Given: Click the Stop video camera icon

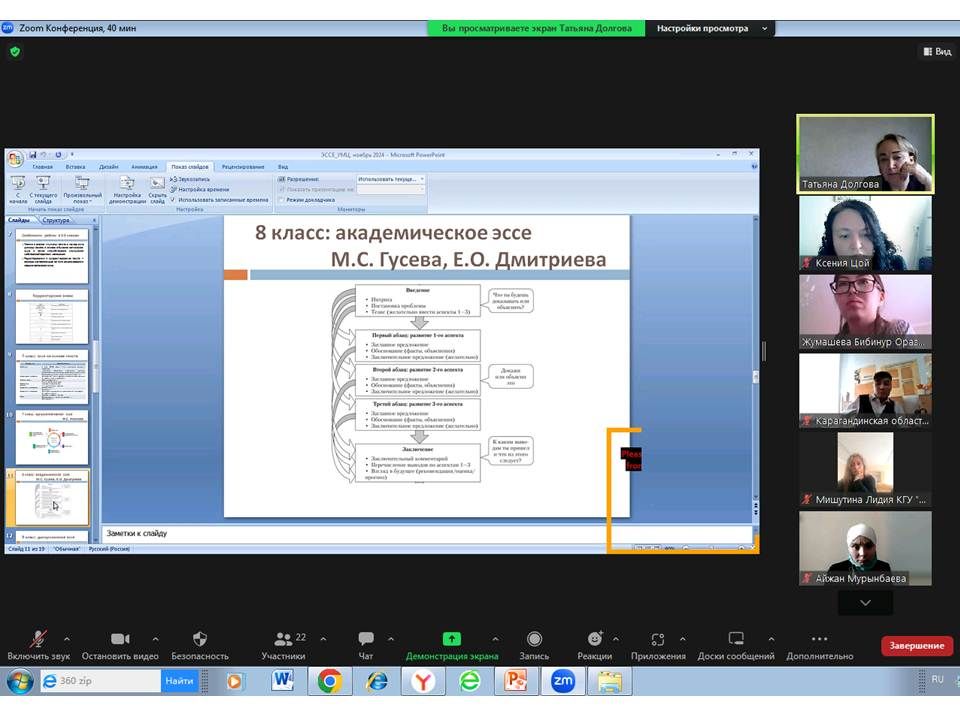Looking at the screenshot, I should pyautogui.click(x=120, y=639).
